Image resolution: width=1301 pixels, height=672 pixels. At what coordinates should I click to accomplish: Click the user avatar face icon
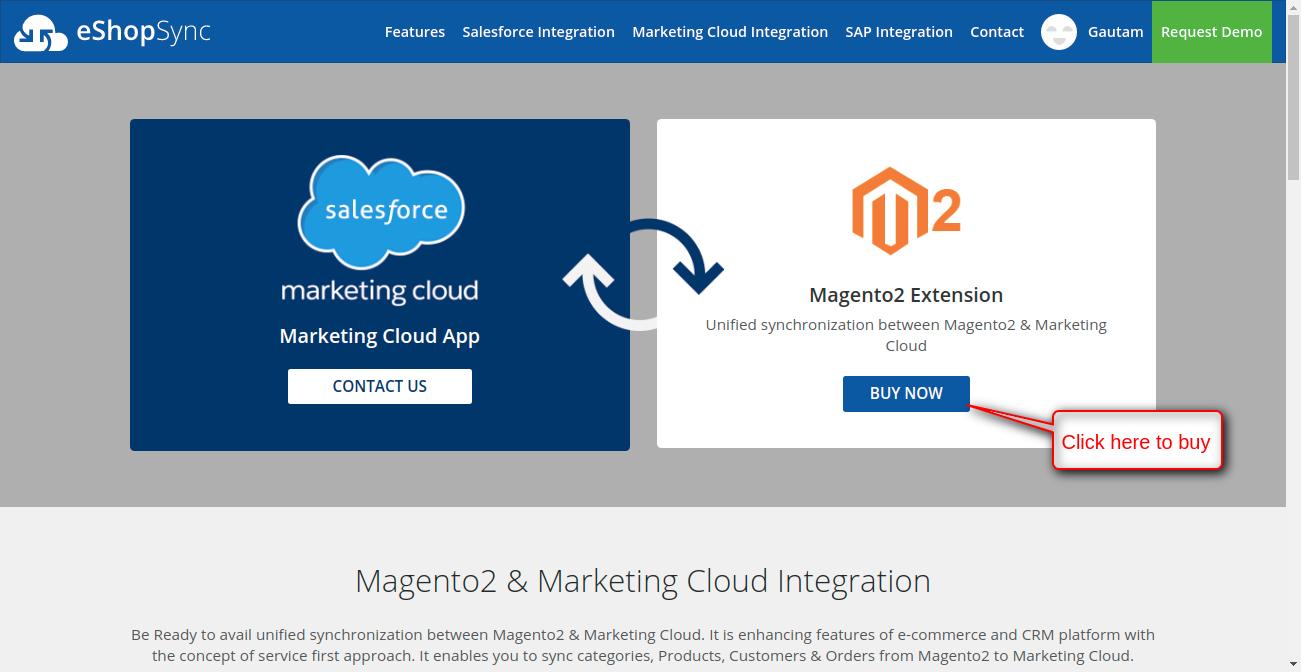point(1058,32)
